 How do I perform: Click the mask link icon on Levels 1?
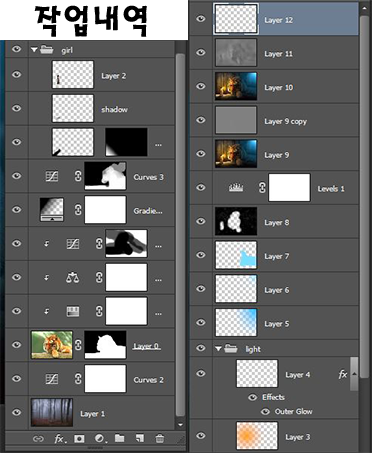[x=262, y=188]
